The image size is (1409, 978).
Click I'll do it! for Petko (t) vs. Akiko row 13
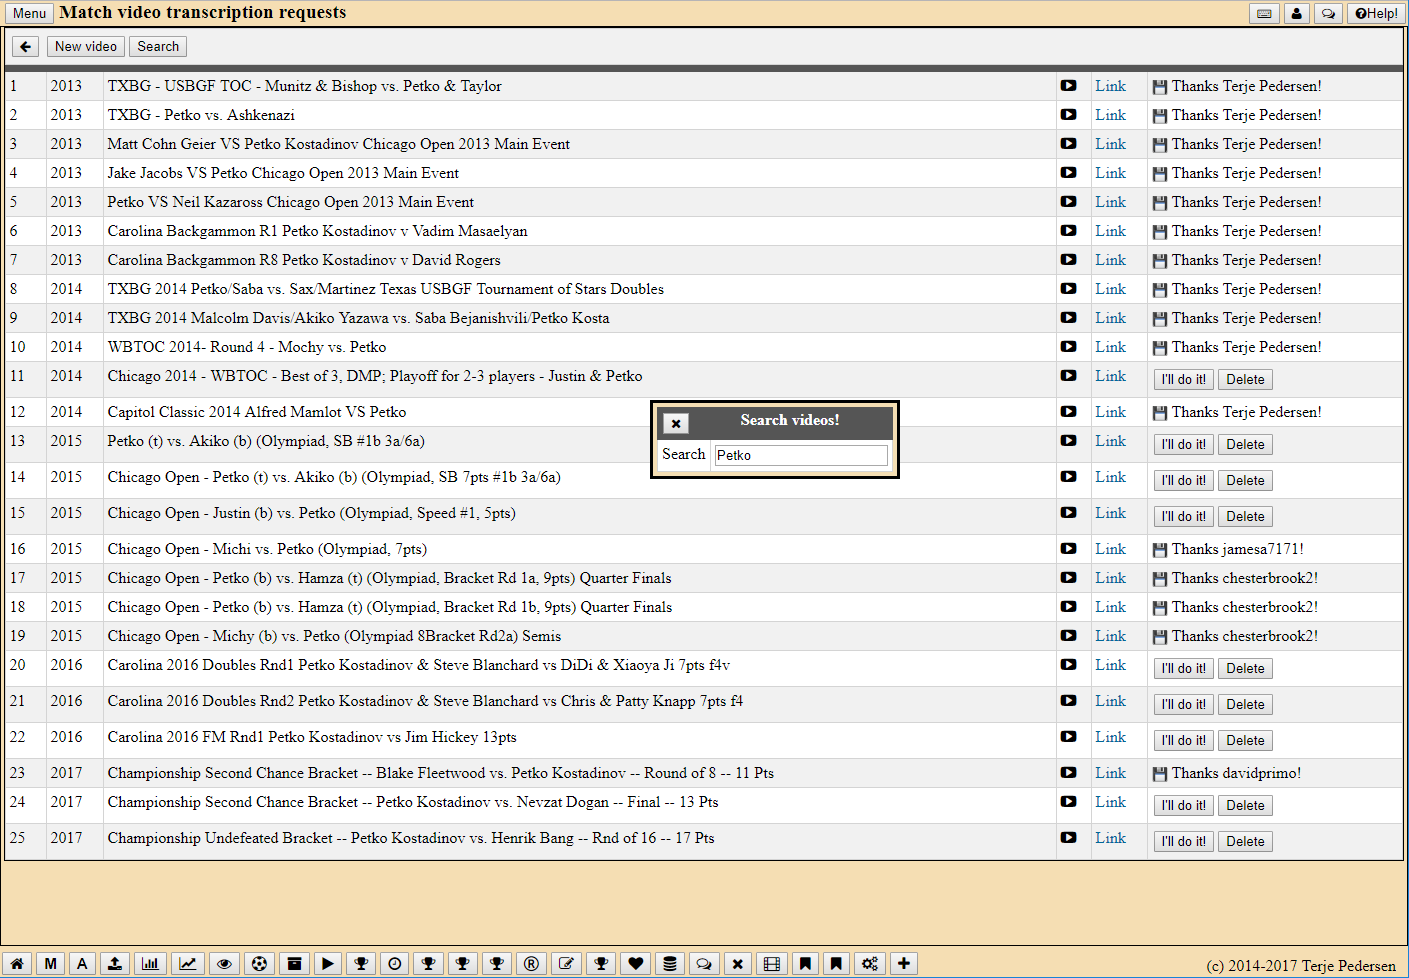coord(1184,445)
